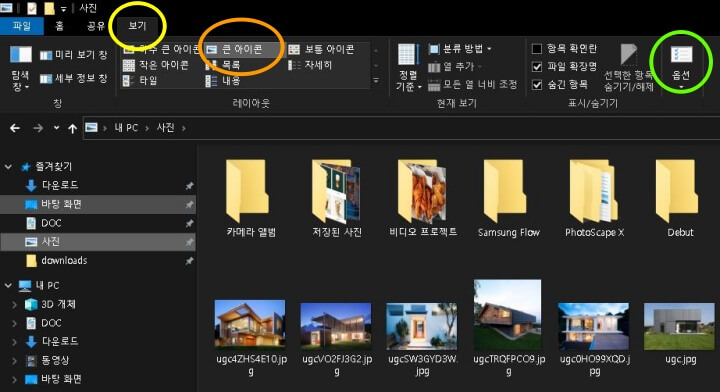This screenshot has height=392, width=720.
Task: Select thumbnail ugcSW3GYD3W.jpg
Action: [422, 325]
